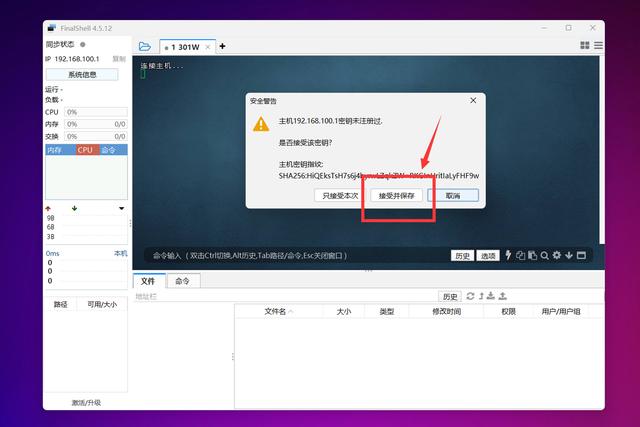The height and width of the screenshot is (427, 640).
Task: Copy IP using 复制 link
Action: [119, 59]
